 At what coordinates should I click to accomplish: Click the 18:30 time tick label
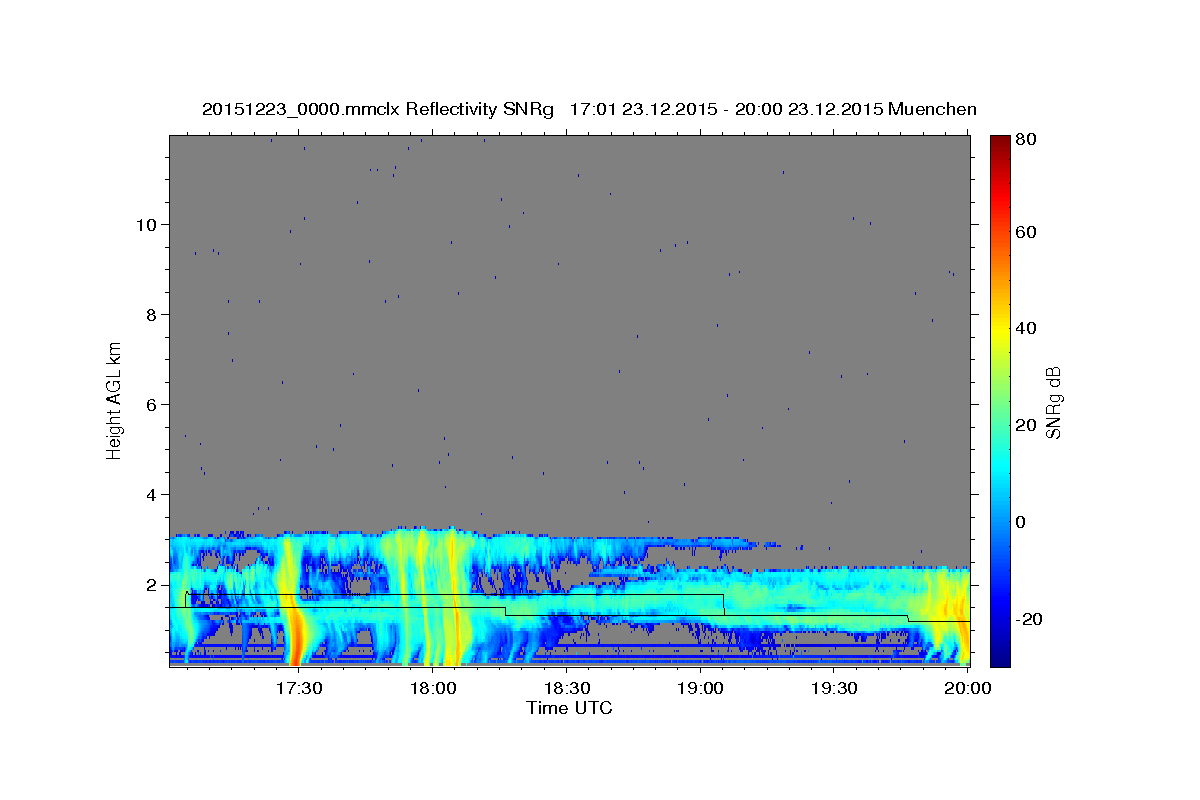pos(566,689)
